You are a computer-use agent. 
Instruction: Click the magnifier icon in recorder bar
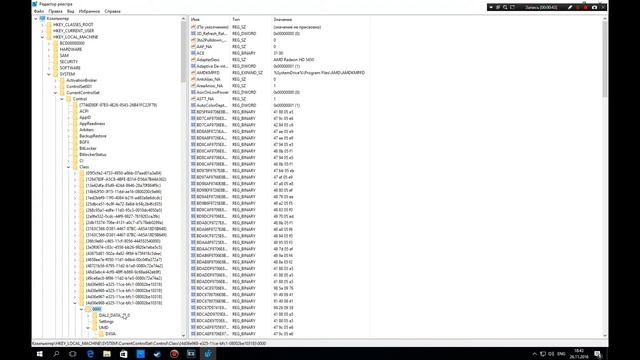(x=505, y=7)
